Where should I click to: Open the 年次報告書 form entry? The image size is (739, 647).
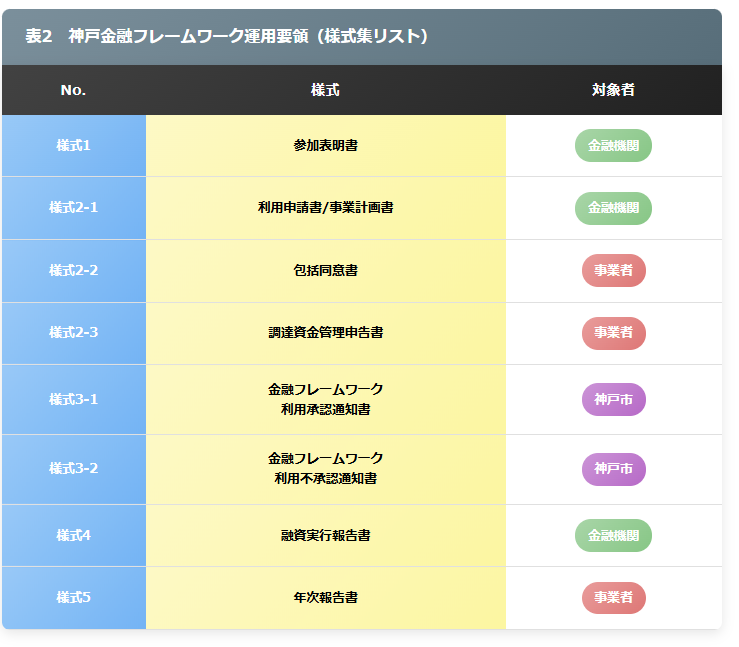pos(325,598)
